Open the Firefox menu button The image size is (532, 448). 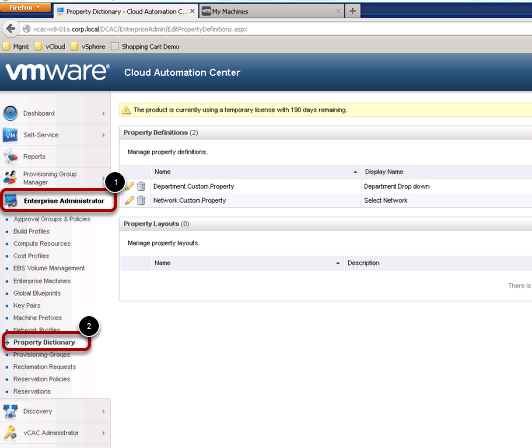(25, 7)
